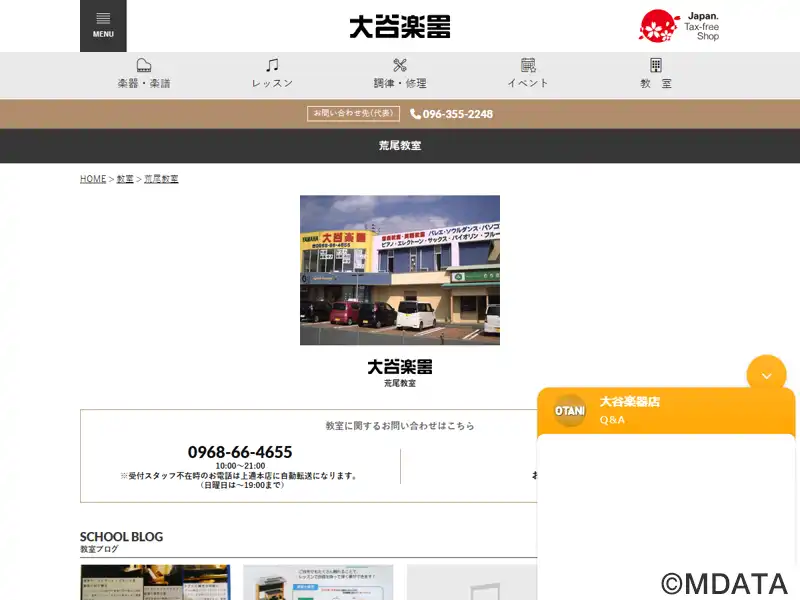This screenshot has width=800, height=600.
Task: Click the 荒尾教室 caption under the logo
Action: click(x=400, y=383)
